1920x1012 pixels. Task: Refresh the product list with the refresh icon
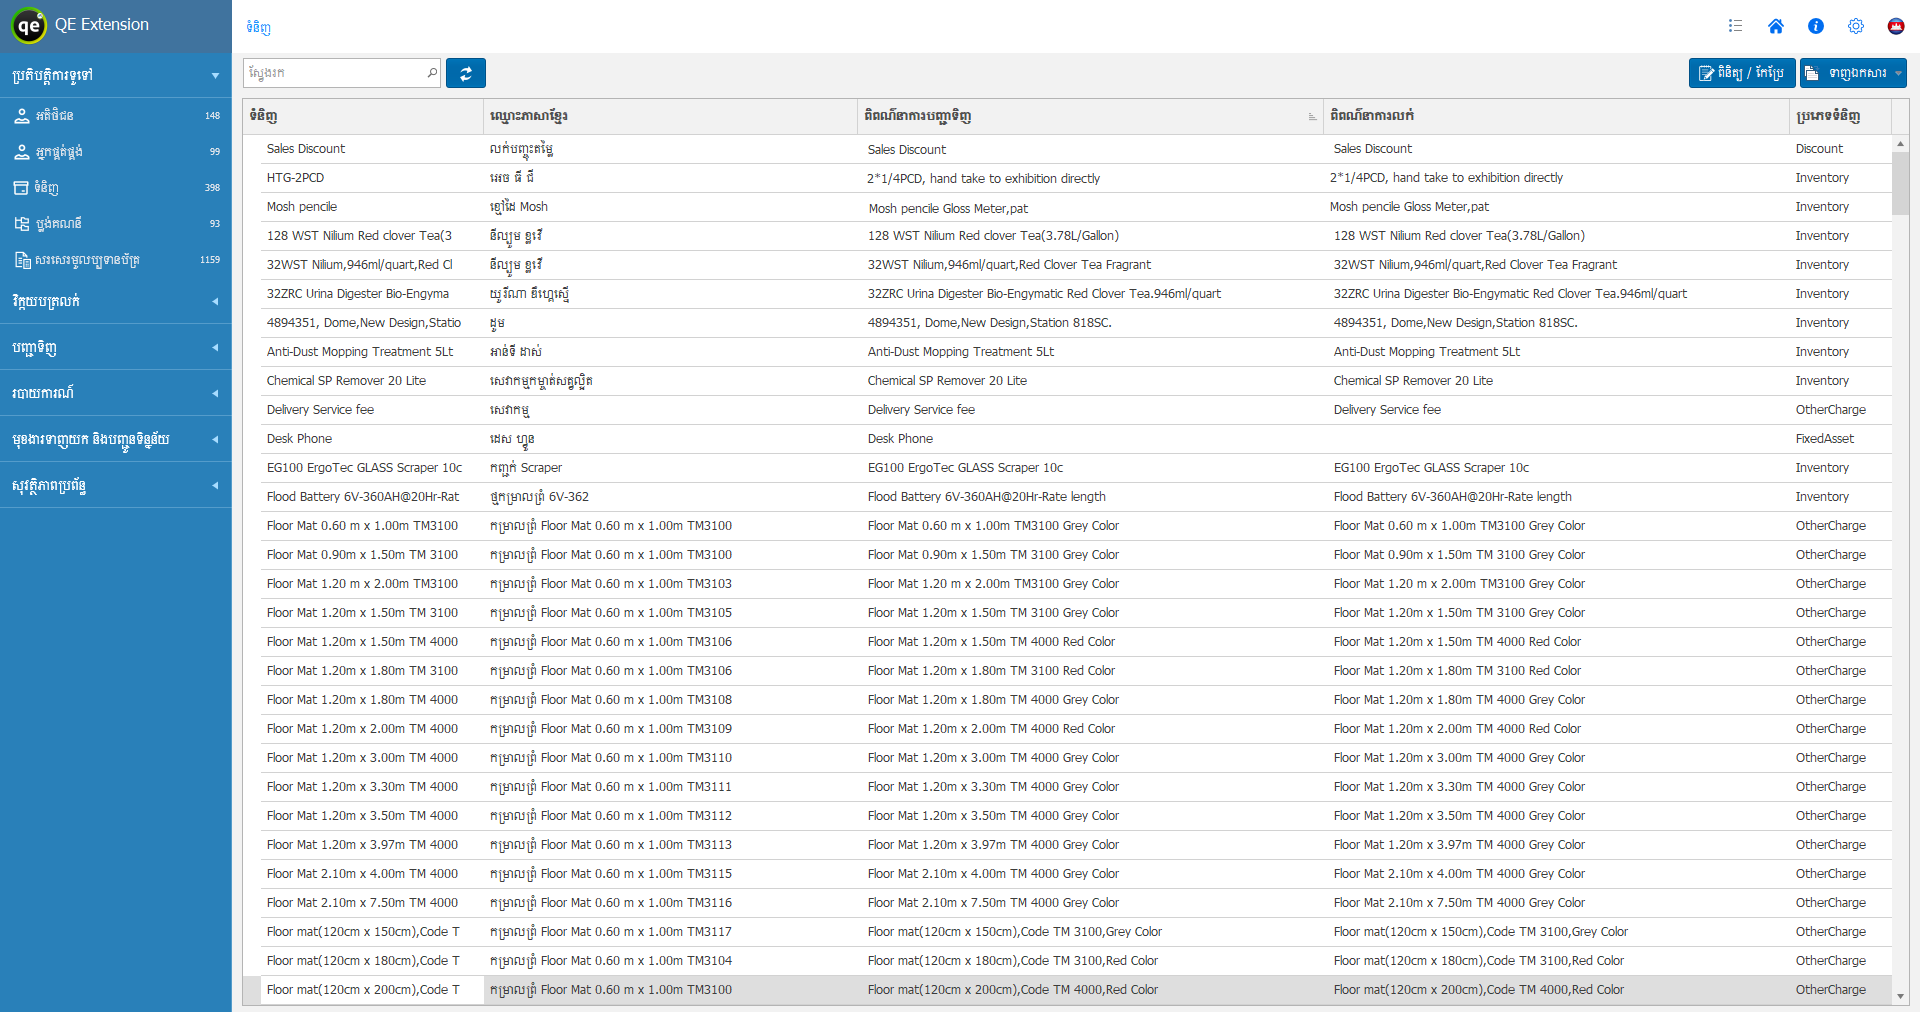click(465, 72)
